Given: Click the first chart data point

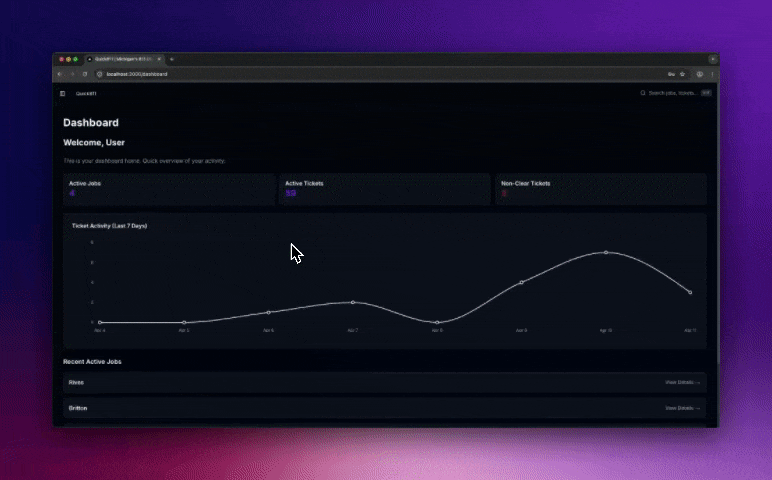Looking at the screenshot, I should 100,322.
